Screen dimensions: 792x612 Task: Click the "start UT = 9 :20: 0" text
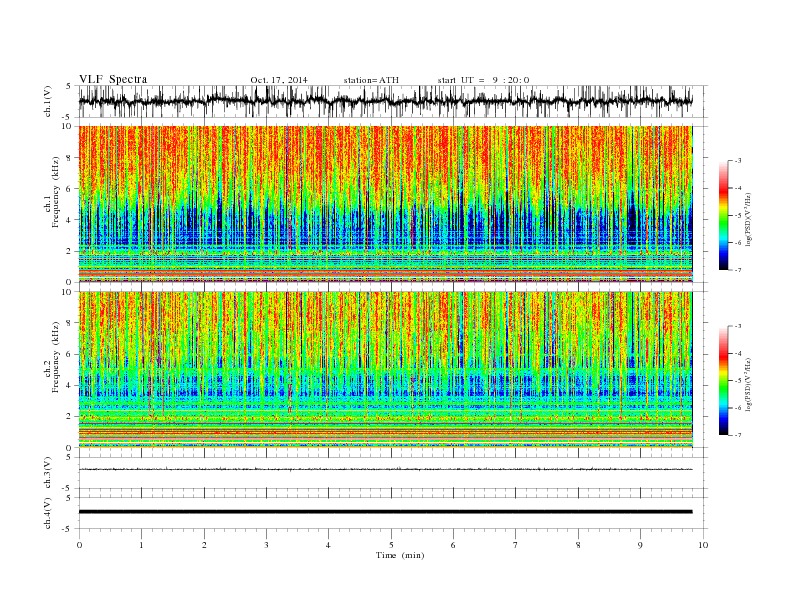(x=483, y=80)
